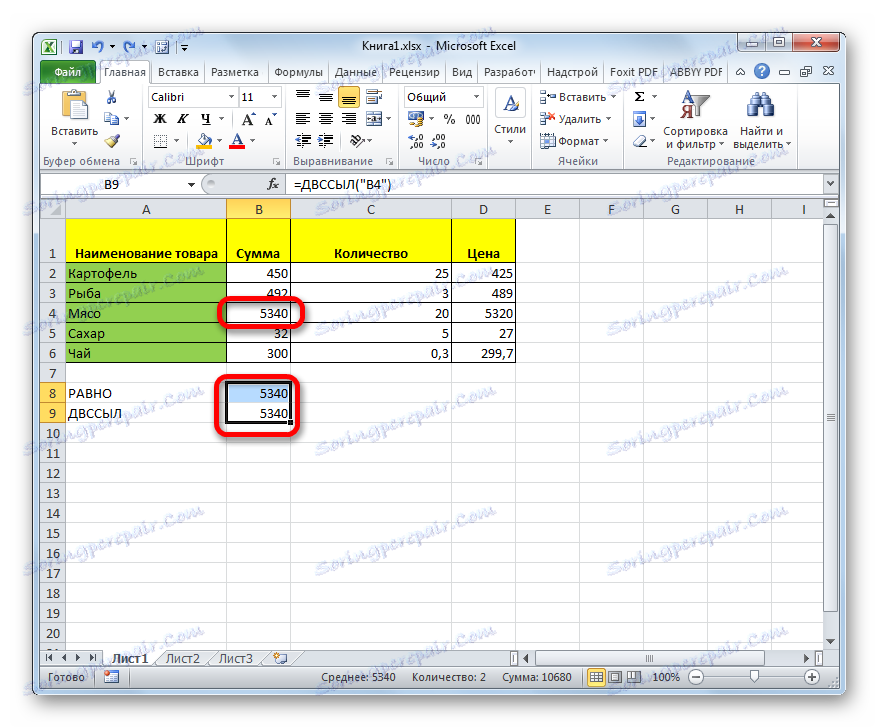Apply the fill color bucket
This screenshot has height=728, width=879.
click(205, 141)
